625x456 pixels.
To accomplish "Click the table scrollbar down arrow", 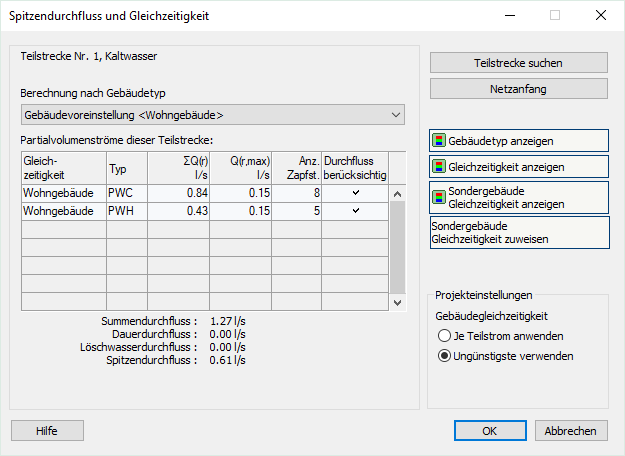I will 397,303.
